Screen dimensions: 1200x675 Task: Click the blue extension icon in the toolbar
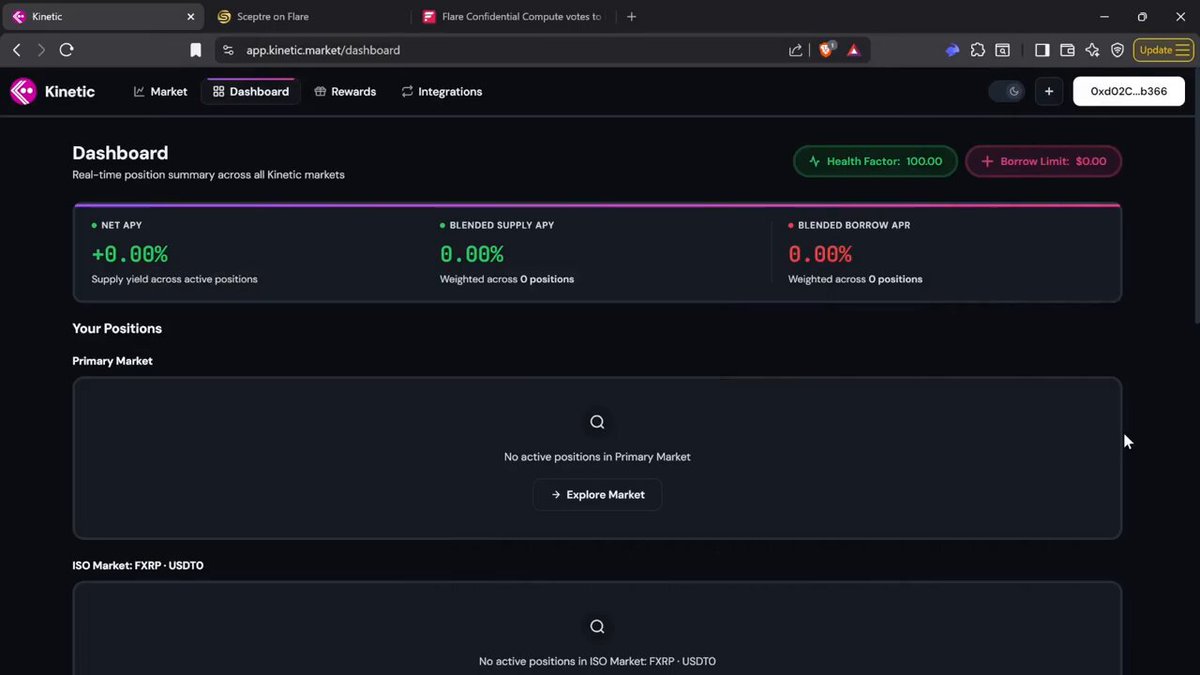952,50
